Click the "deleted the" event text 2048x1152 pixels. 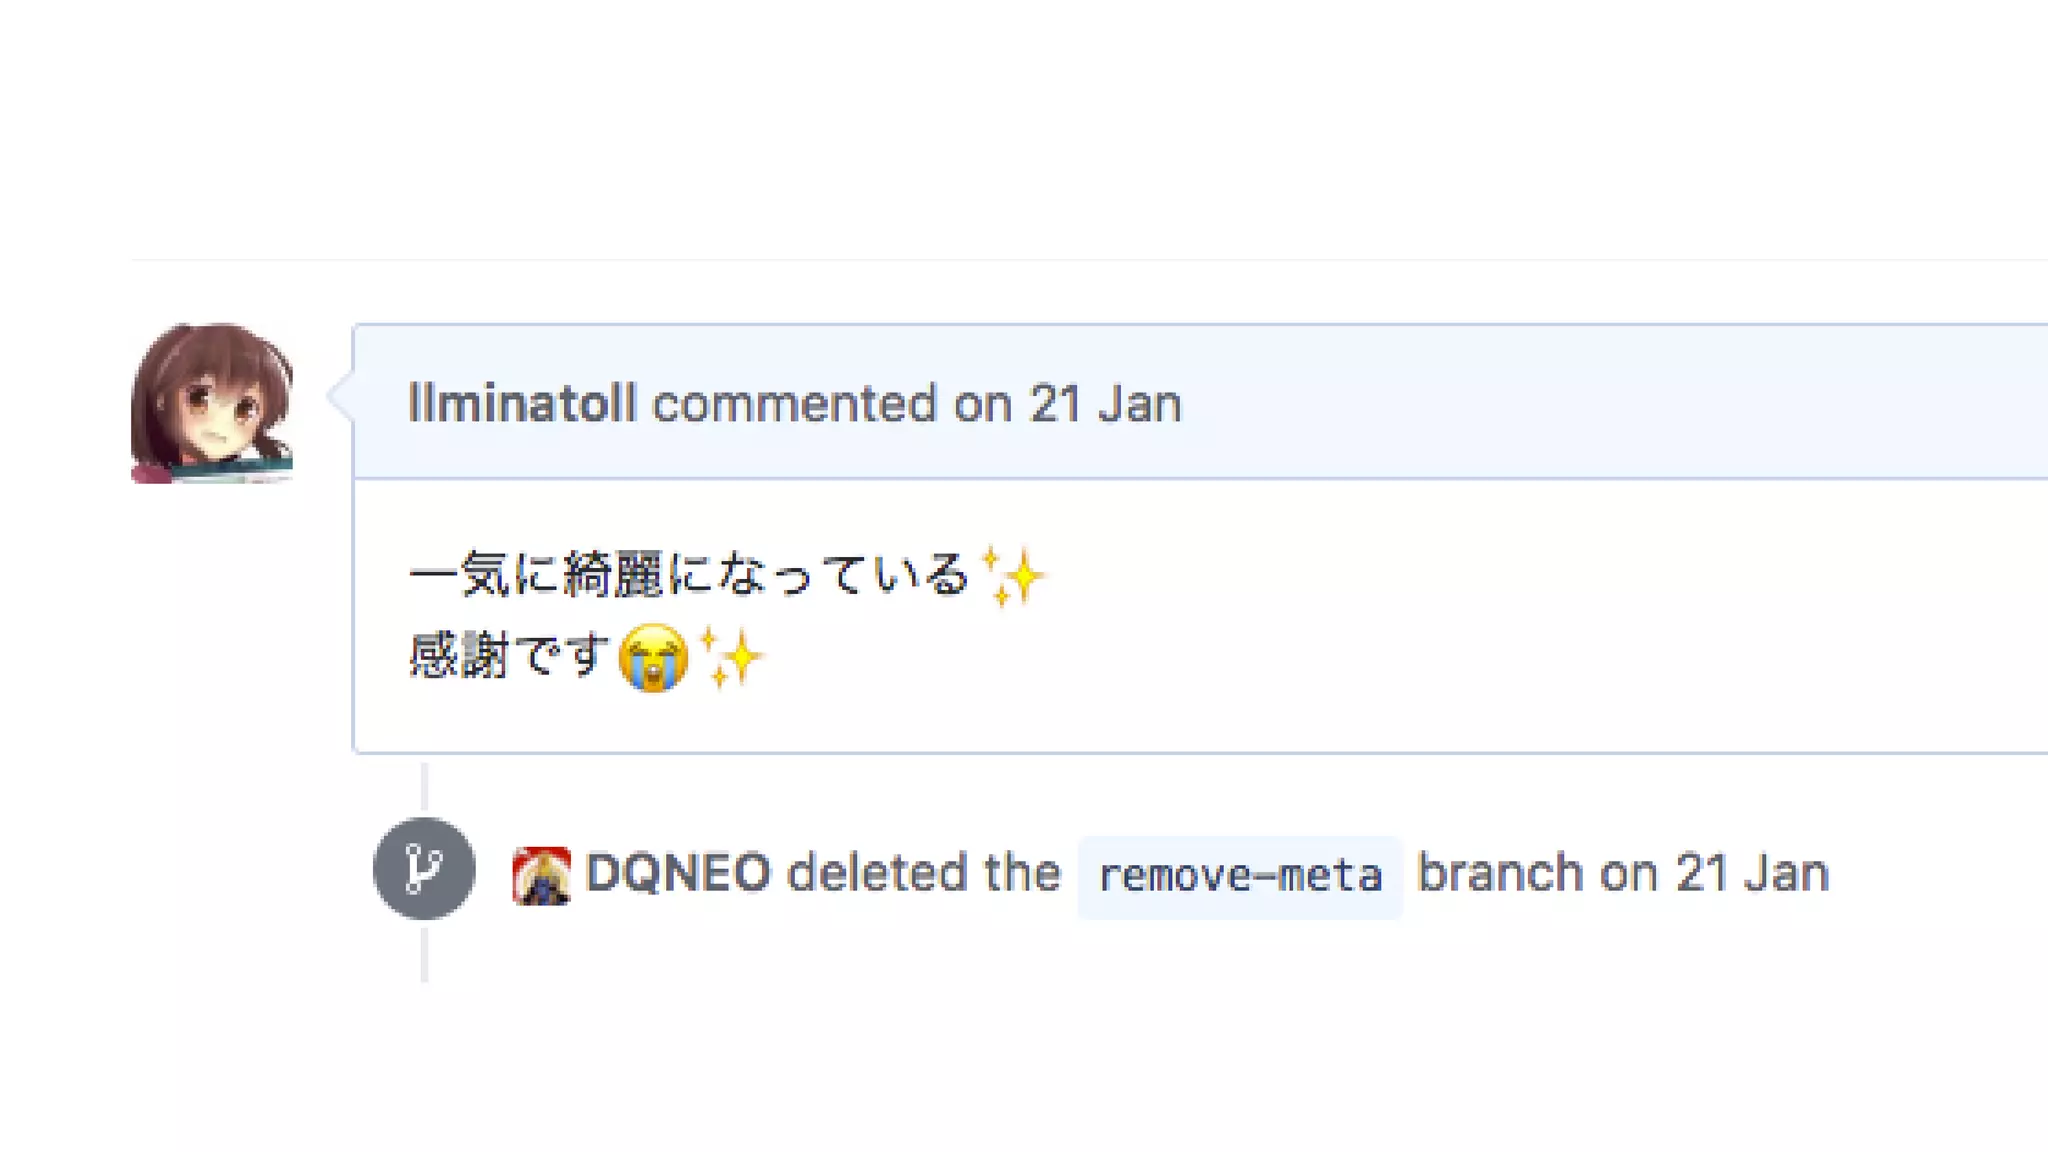[x=923, y=873]
